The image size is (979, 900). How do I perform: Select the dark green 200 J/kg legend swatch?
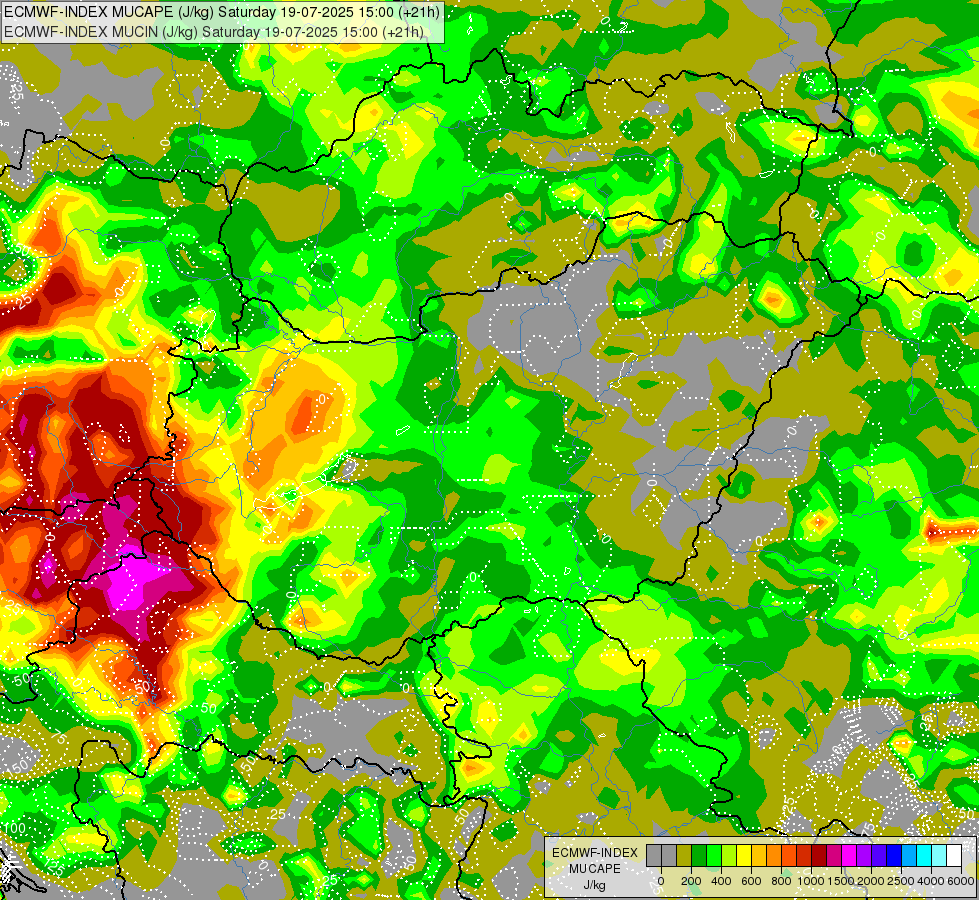point(699,856)
